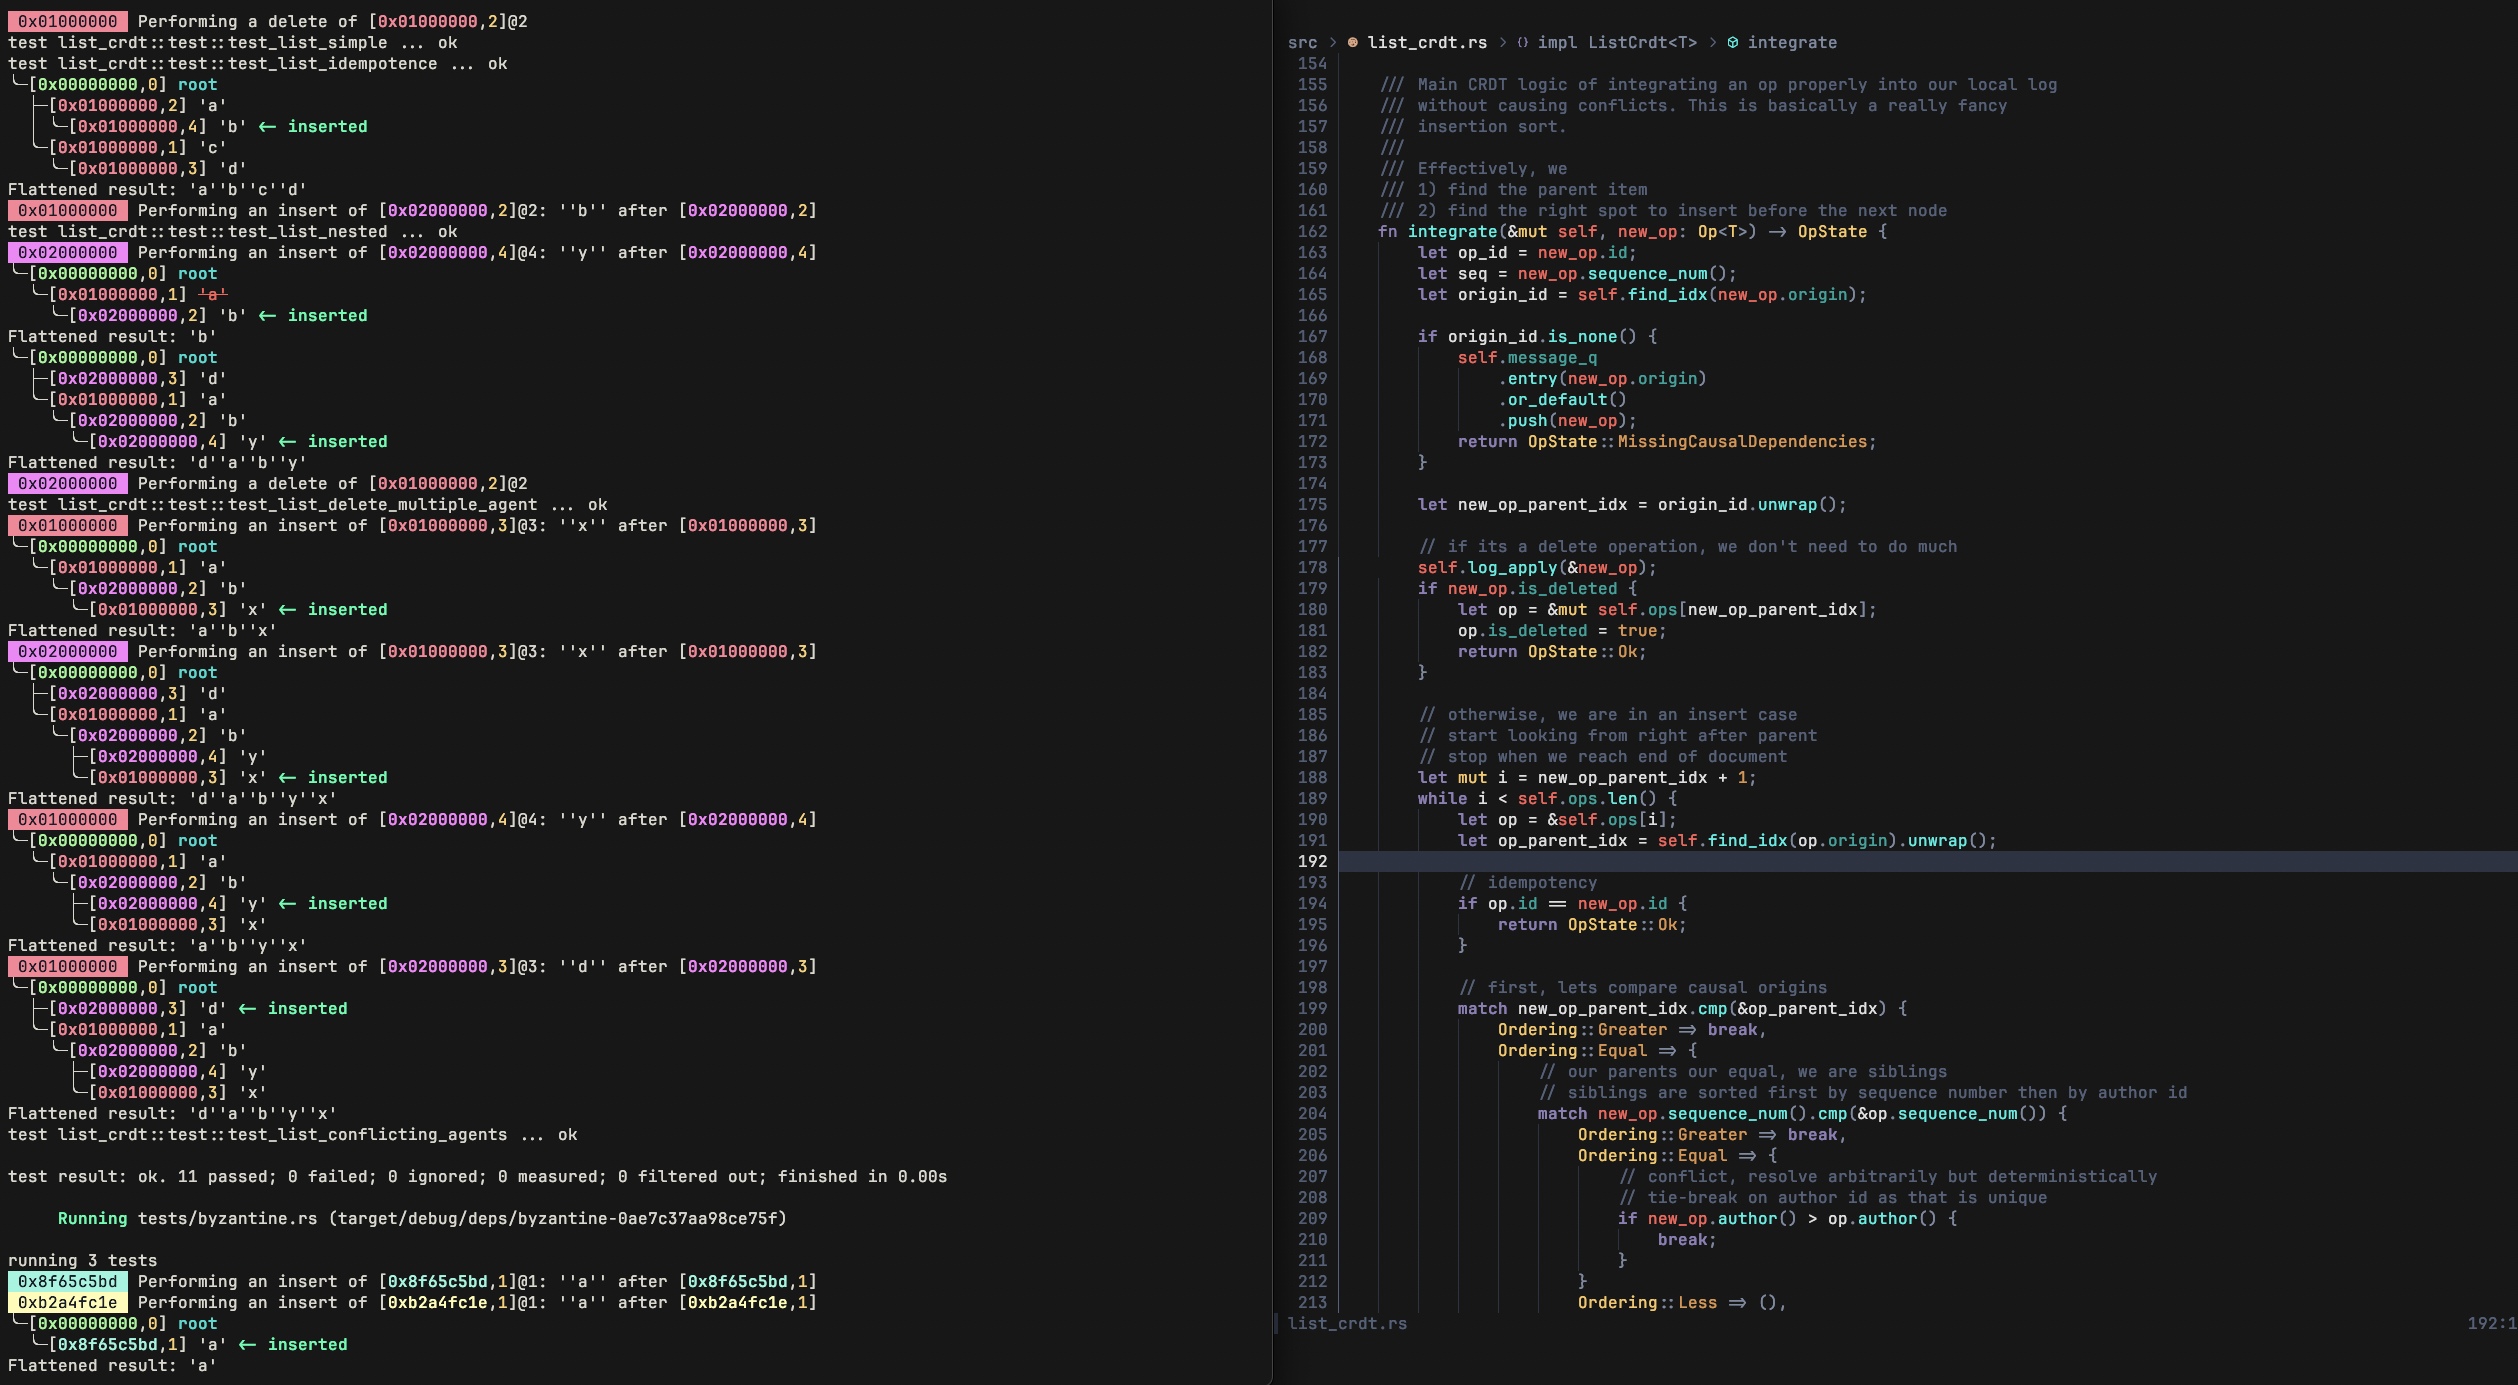
Task: Place cursor on highlighted empty line 192
Action: (x=1900, y=861)
